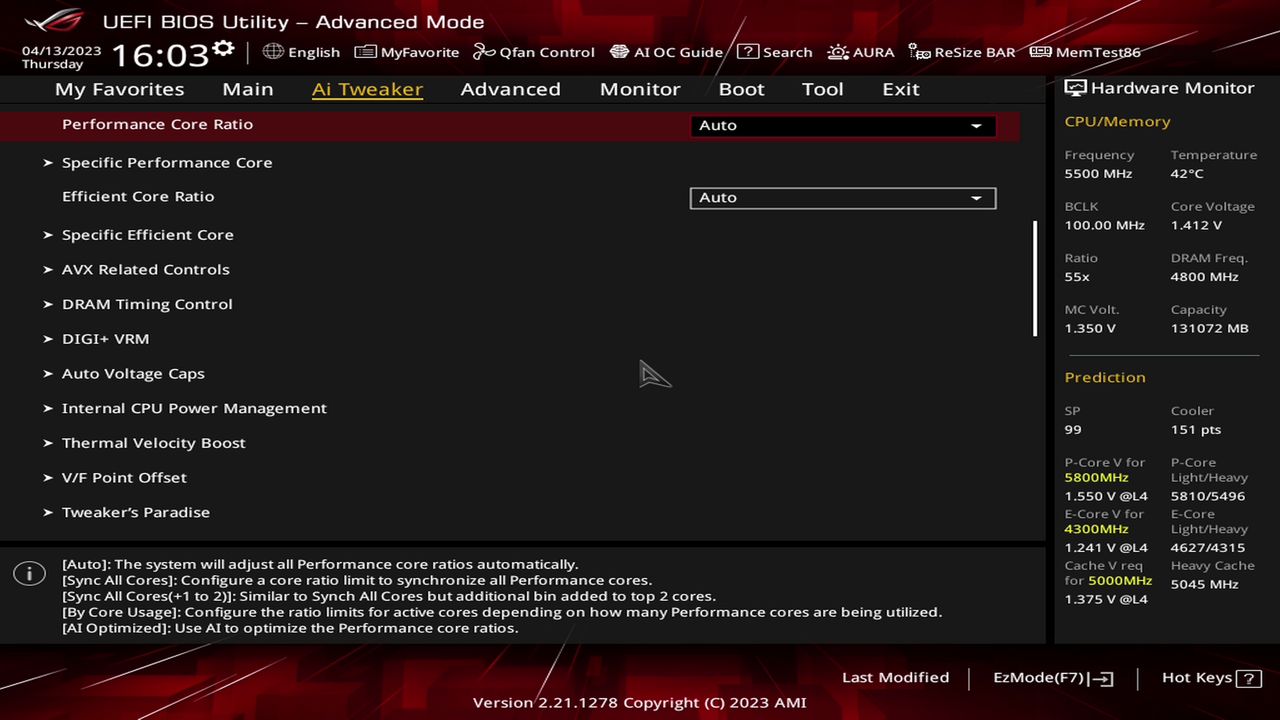Click the 4800 MHz DRAM frequency value
Image resolution: width=1280 pixels, height=720 pixels.
(1205, 277)
